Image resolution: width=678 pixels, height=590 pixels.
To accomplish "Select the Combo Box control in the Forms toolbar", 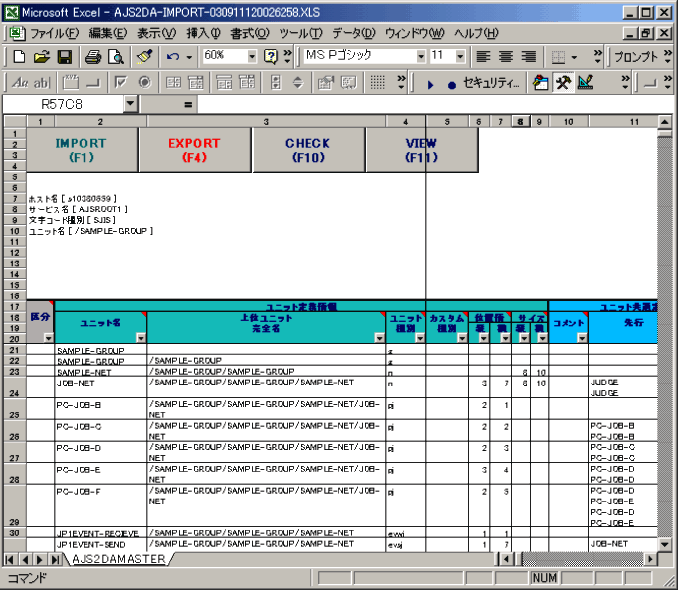I will coord(196,82).
